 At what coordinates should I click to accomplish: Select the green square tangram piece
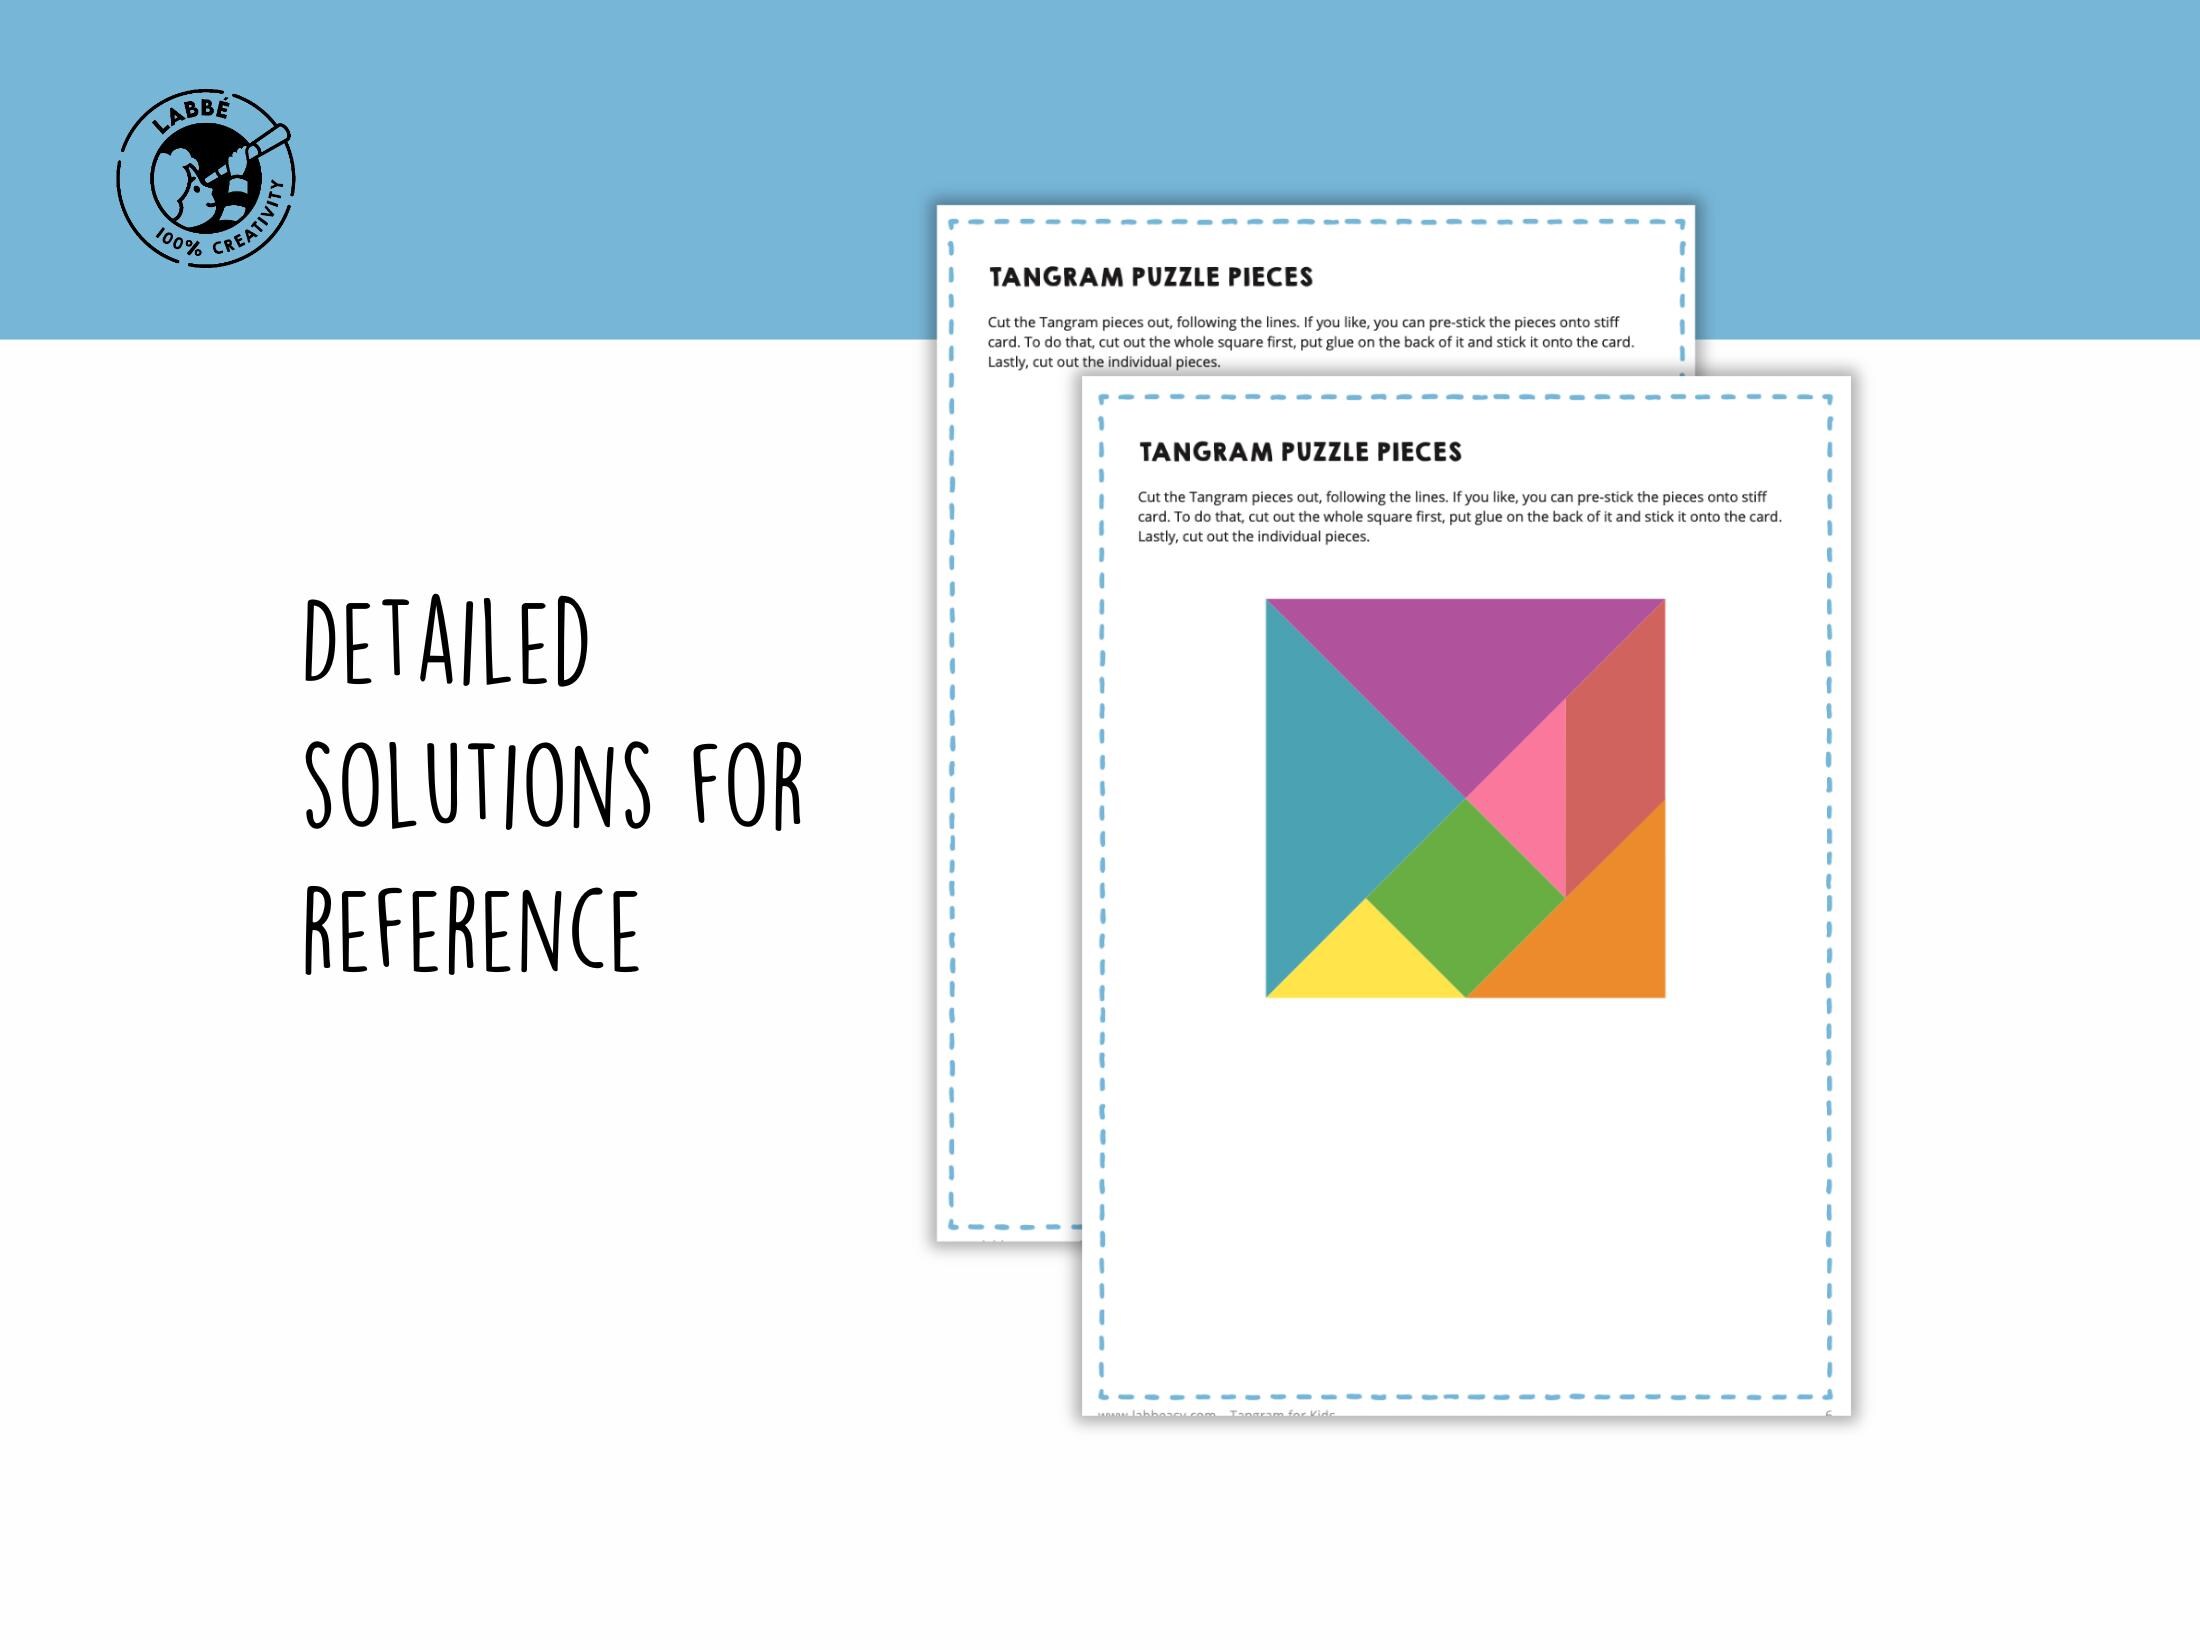[x=1465, y=898]
